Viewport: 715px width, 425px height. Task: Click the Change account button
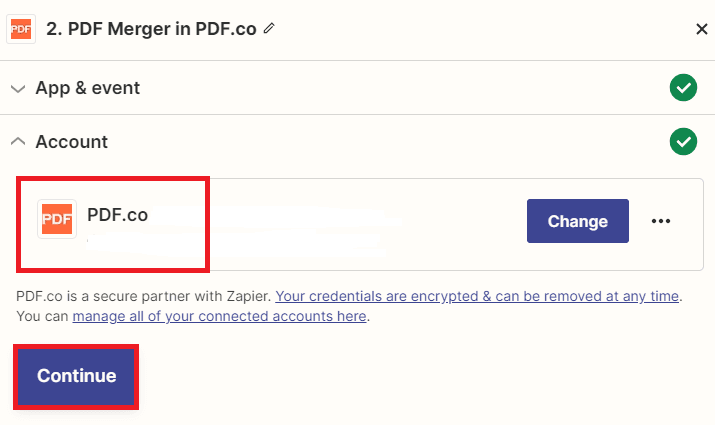577,221
